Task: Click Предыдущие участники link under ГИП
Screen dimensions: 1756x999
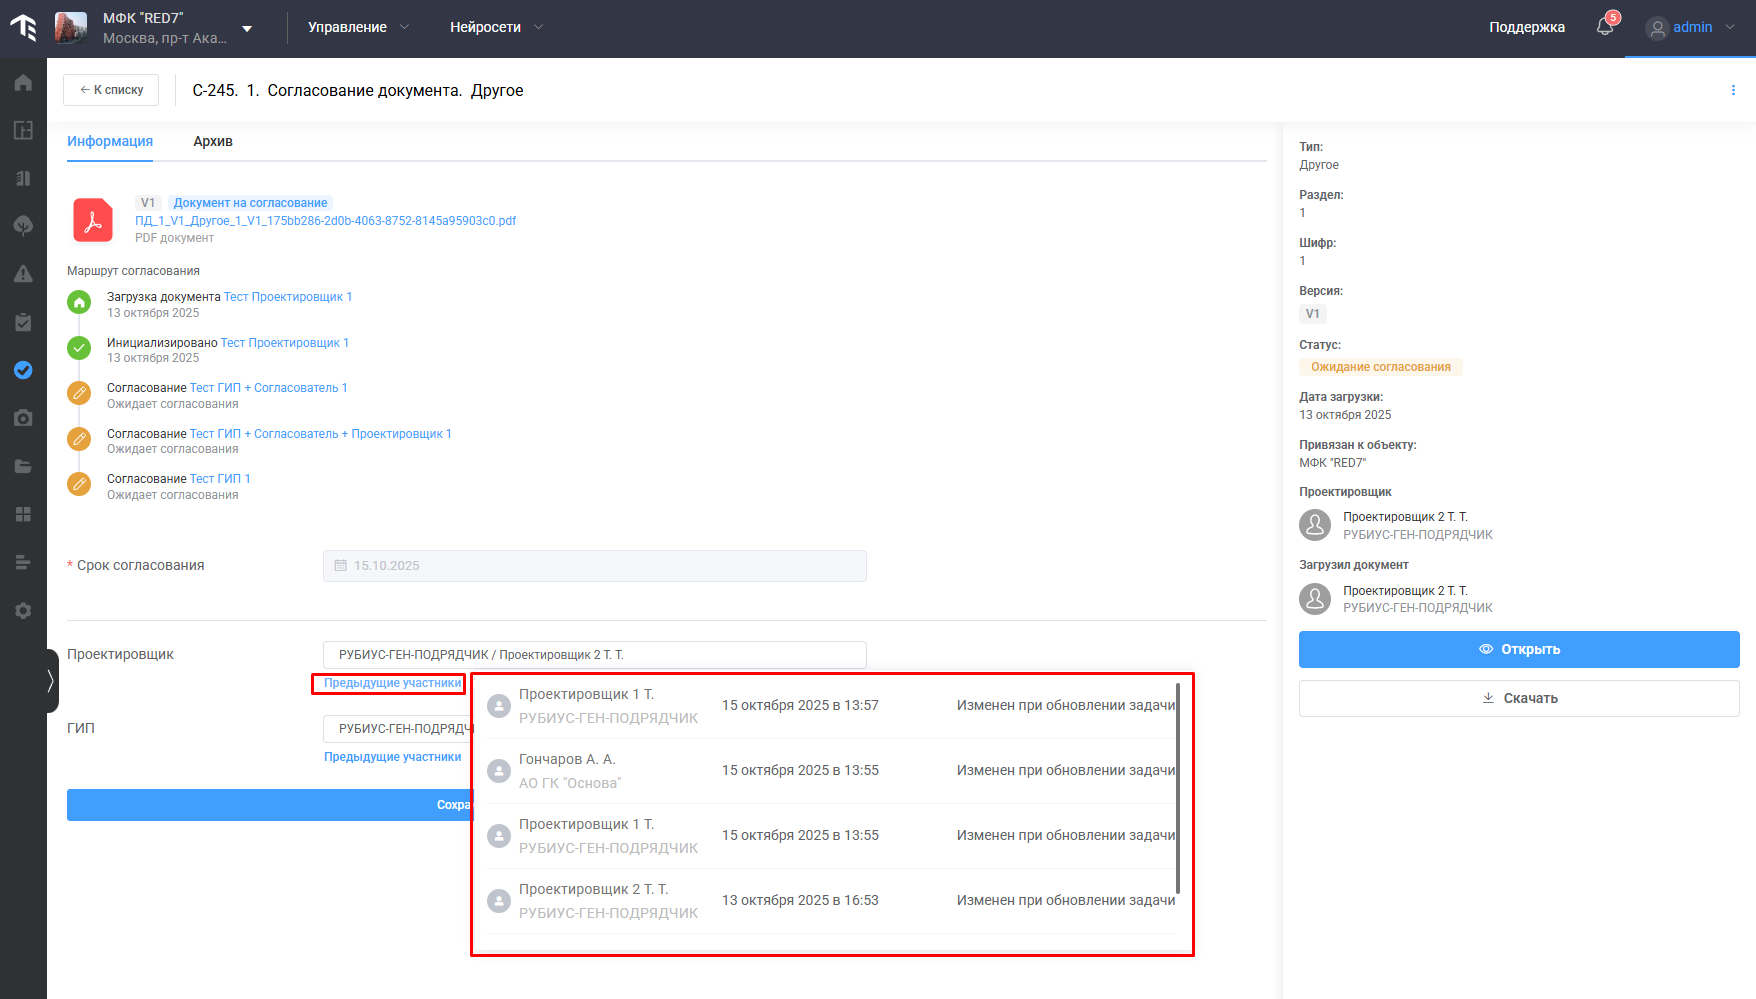Action: [x=392, y=757]
